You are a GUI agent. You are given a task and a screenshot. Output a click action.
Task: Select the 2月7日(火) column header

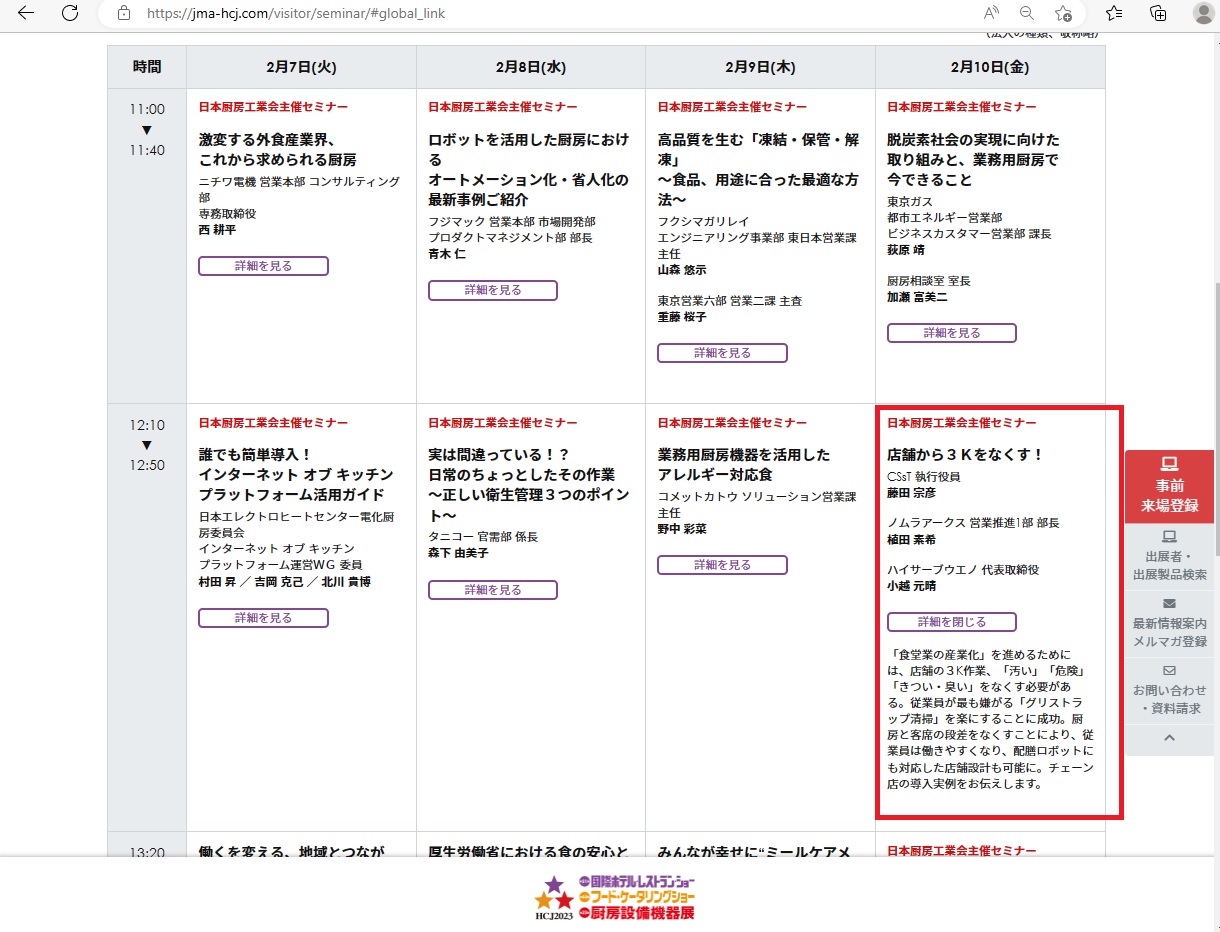(x=301, y=67)
